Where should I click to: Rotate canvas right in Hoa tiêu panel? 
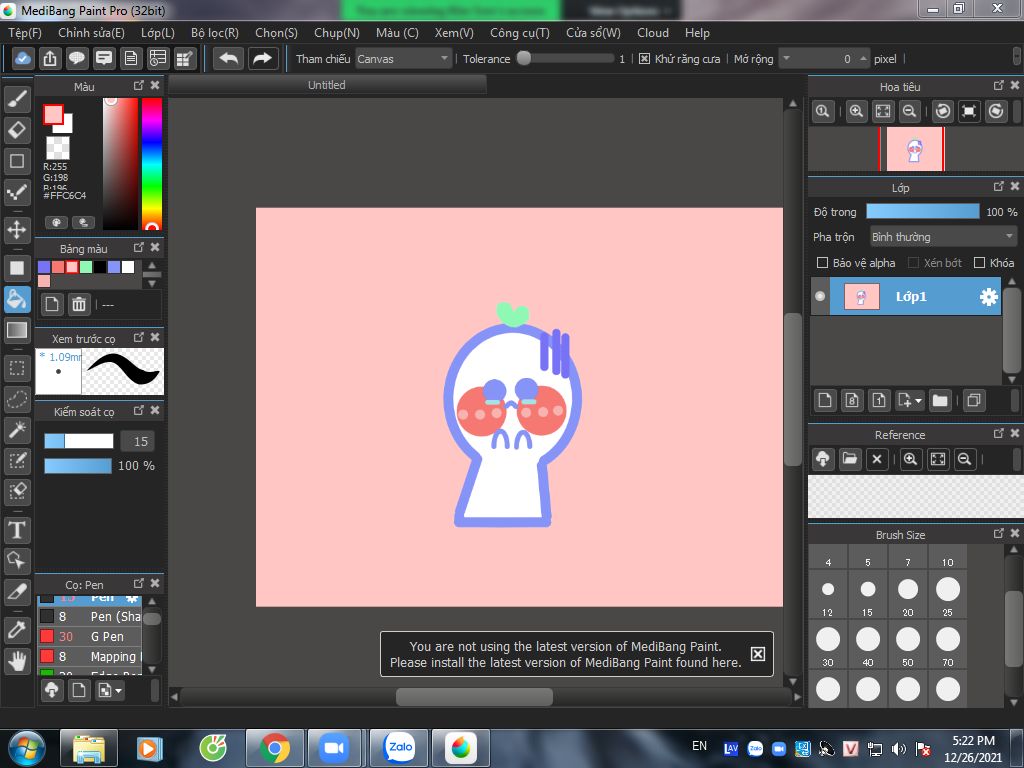click(x=995, y=111)
